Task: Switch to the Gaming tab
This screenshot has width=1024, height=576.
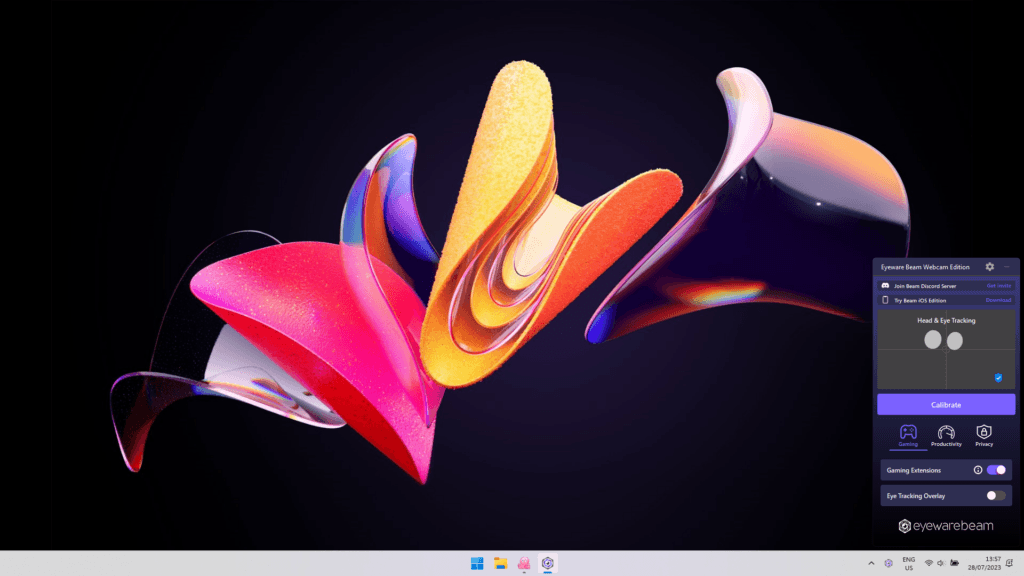Action: (908, 436)
